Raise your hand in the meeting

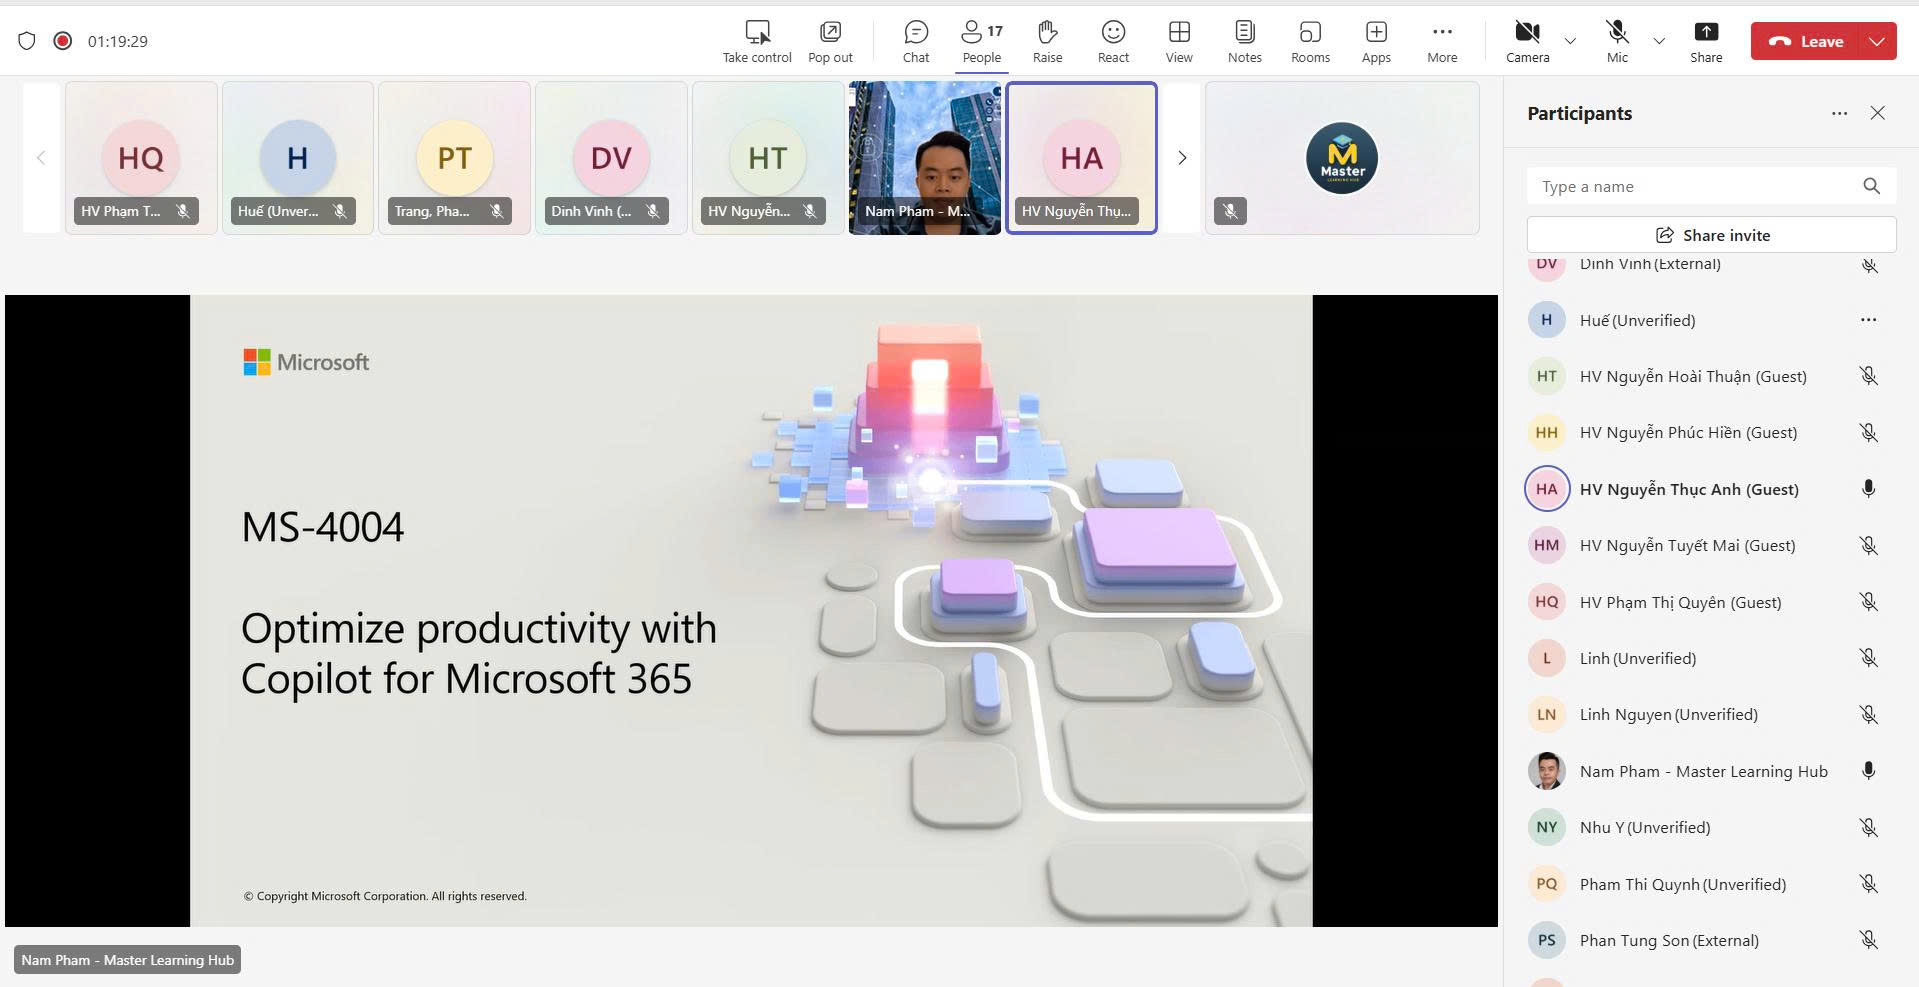[1047, 42]
